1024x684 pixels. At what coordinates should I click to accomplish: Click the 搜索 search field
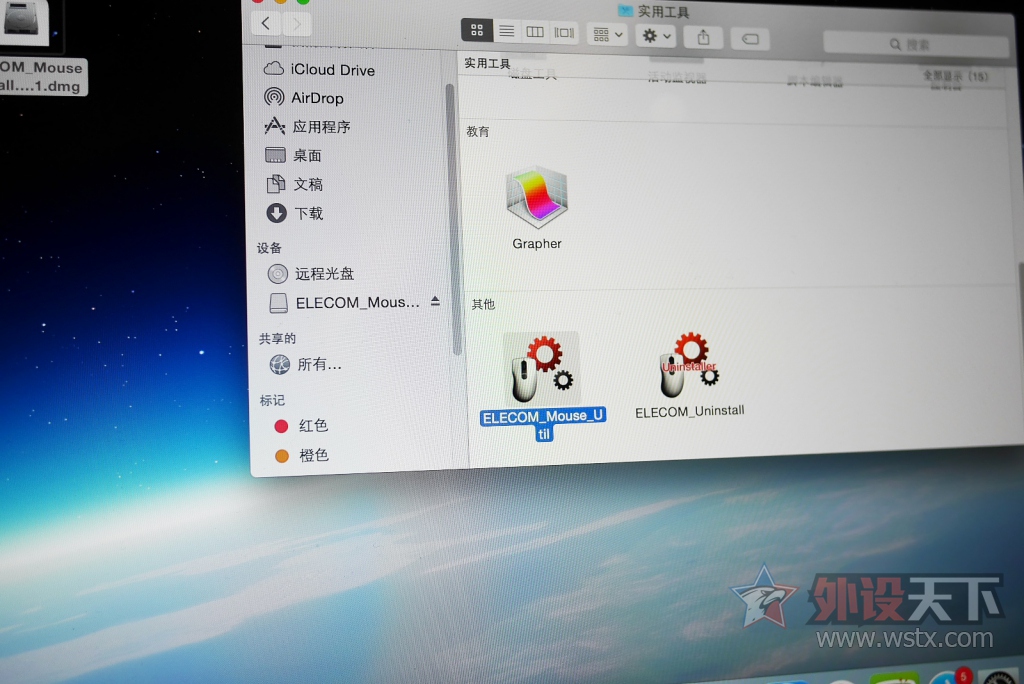point(915,45)
